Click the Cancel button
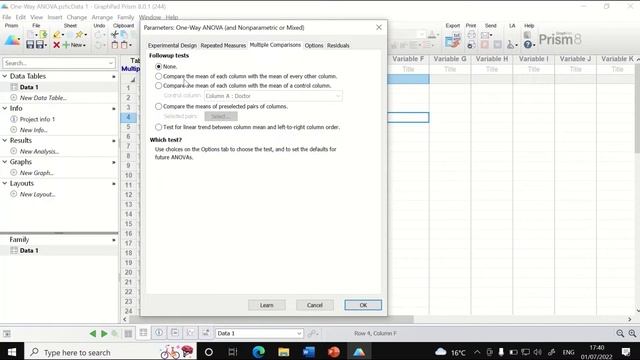 coord(315,305)
